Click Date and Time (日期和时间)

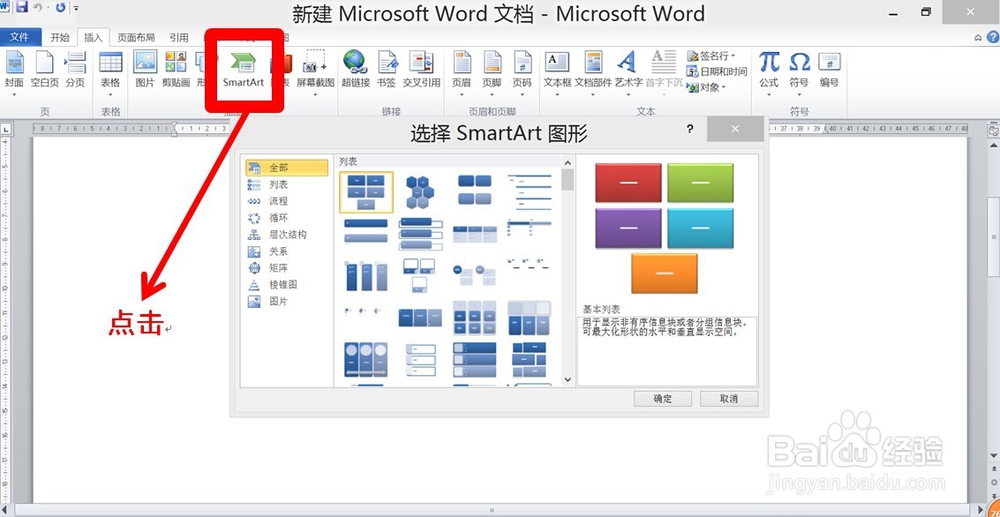pyautogui.click(x=716, y=72)
